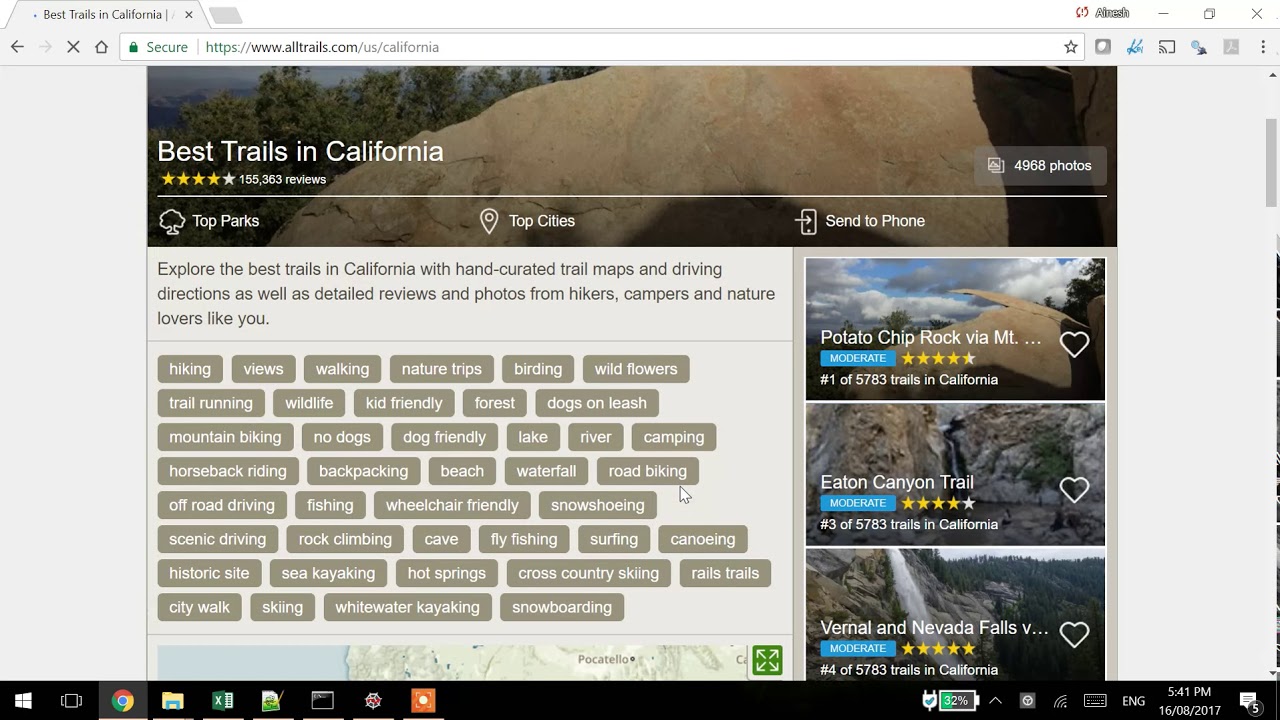Screen dimensions: 1280x720
Task: Select the Best Trails in California tab
Action: coord(104,15)
